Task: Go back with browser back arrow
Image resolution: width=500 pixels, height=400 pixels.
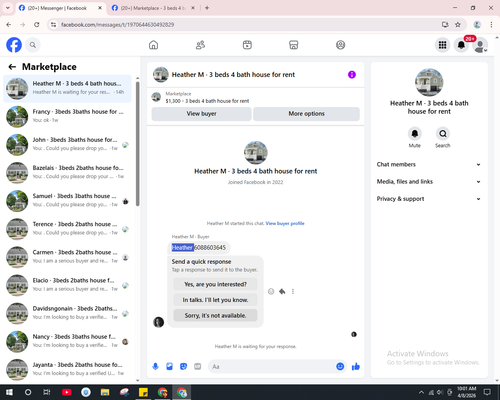Action: tap(9, 25)
